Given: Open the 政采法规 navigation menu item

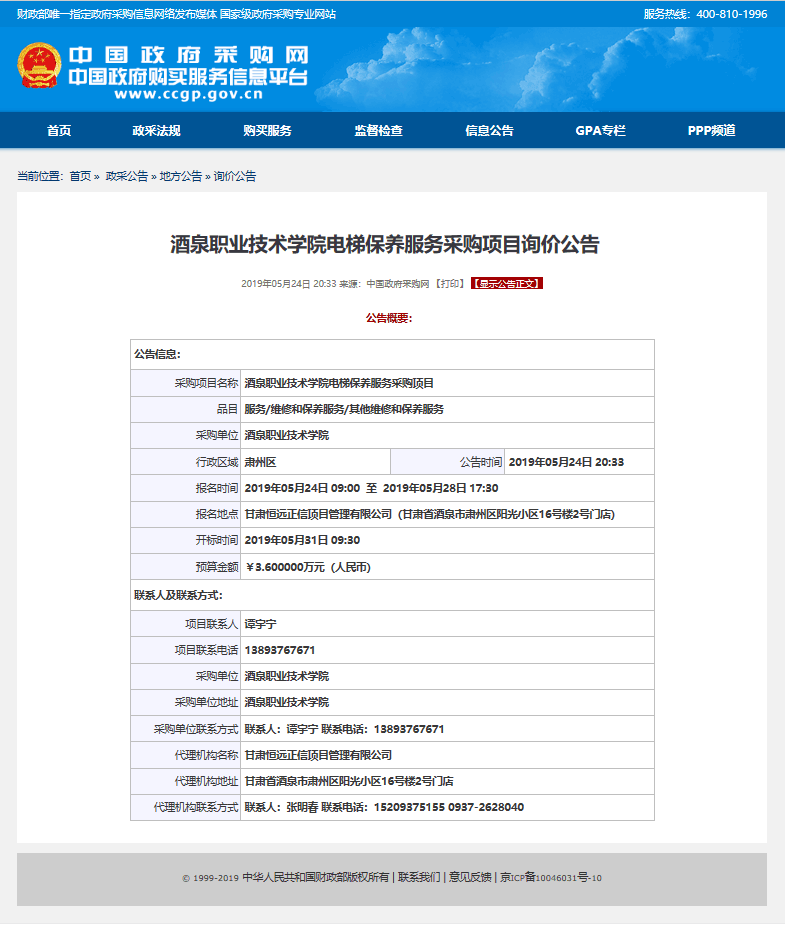Looking at the screenshot, I should [156, 131].
